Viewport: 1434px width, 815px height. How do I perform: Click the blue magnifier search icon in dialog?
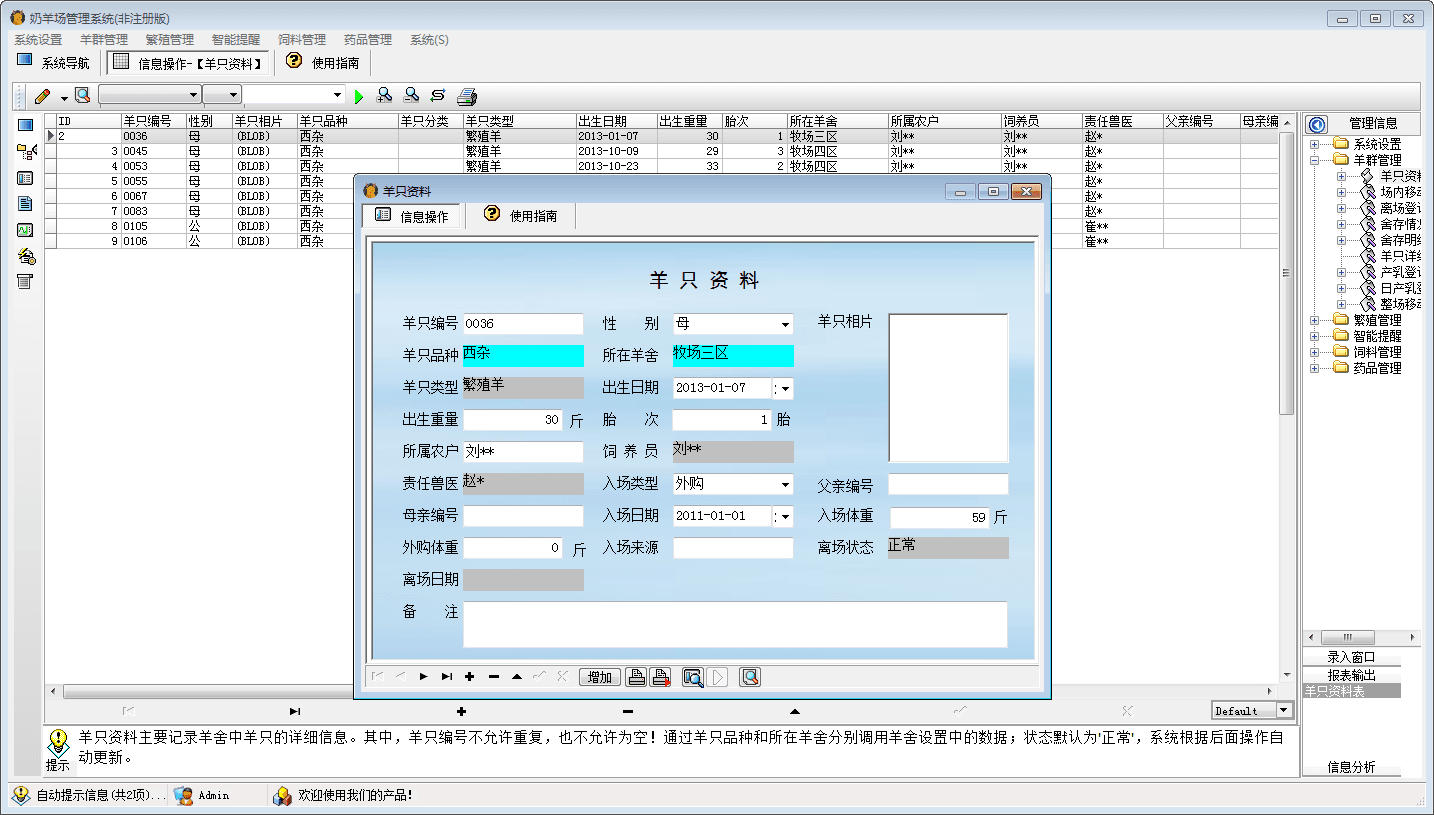(693, 677)
